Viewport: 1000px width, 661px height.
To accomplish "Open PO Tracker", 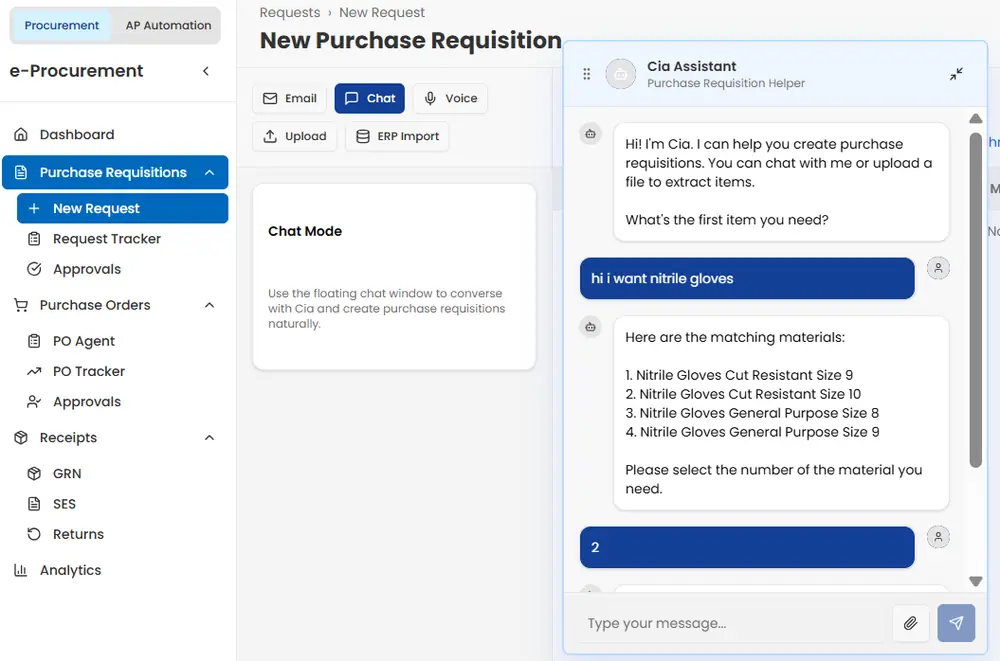I will [89, 371].
